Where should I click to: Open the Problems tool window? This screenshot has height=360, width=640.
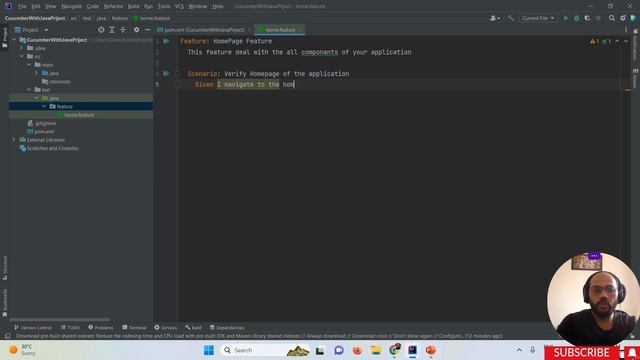click(x=101, y=328)
